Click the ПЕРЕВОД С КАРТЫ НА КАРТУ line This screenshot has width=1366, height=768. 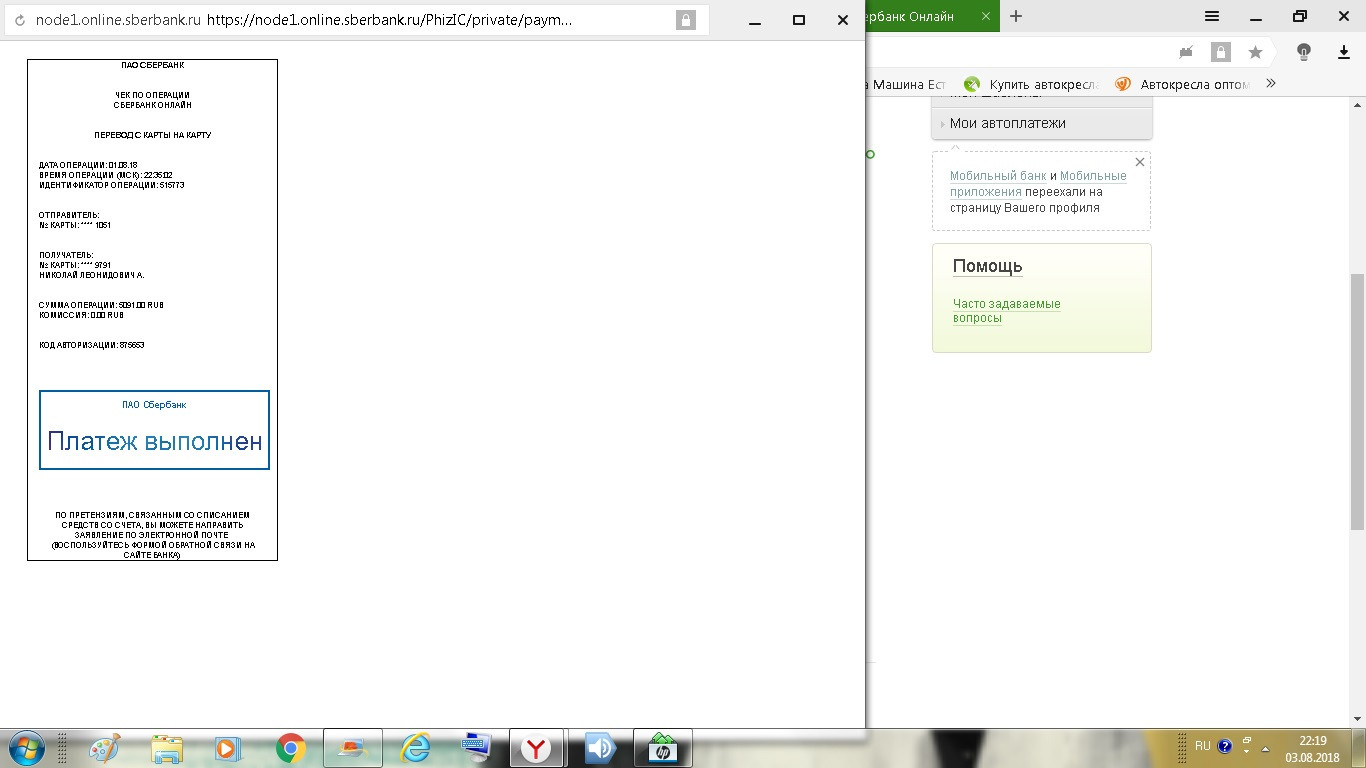coord(152,135)
